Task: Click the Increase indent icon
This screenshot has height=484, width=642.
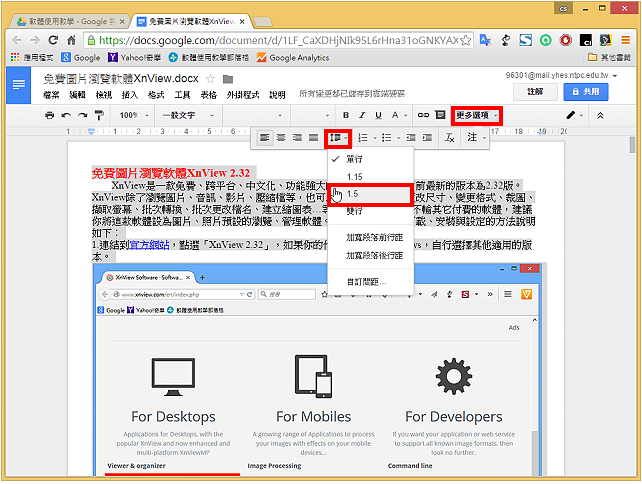Action: pos(427,138)
